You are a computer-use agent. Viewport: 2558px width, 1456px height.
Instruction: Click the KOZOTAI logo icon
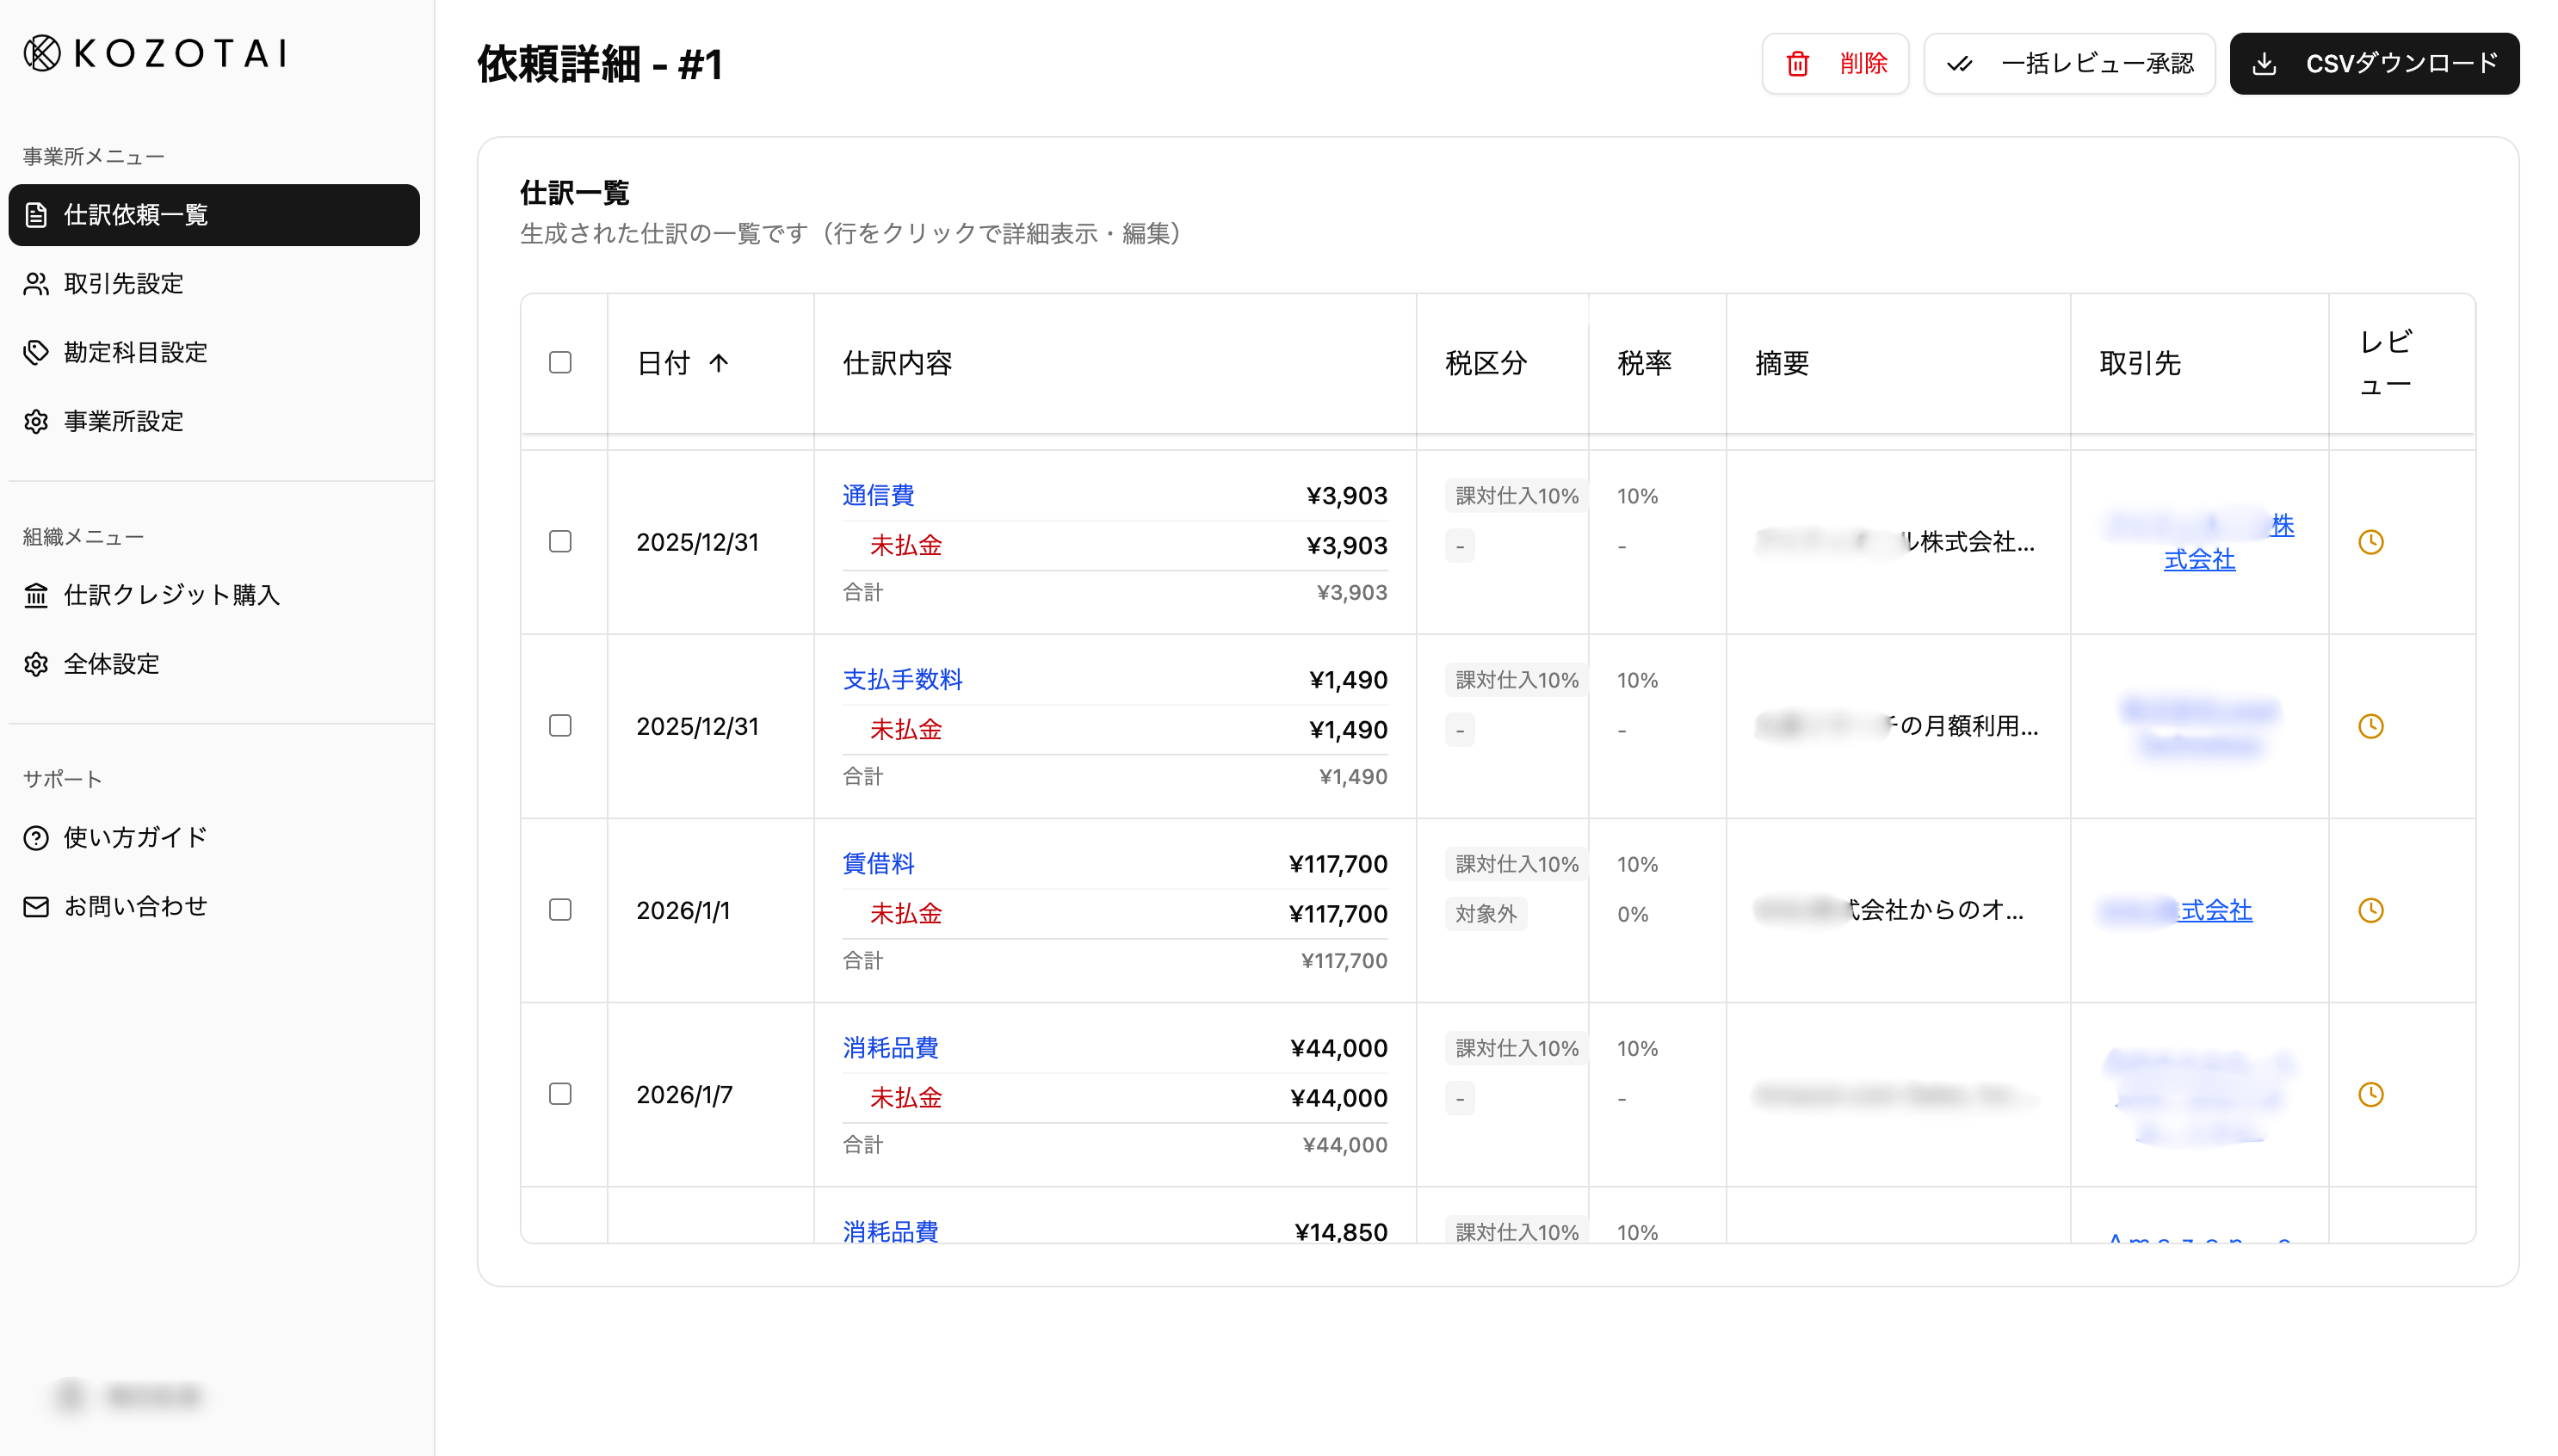pyautogui.click(x=42, y=53)
